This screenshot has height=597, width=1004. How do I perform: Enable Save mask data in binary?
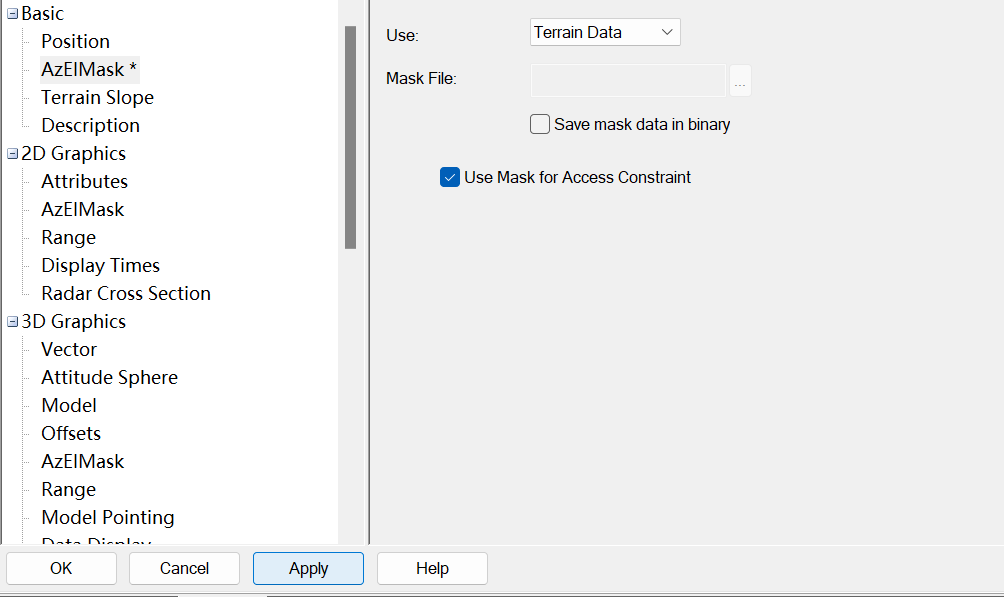pos(540,125)
